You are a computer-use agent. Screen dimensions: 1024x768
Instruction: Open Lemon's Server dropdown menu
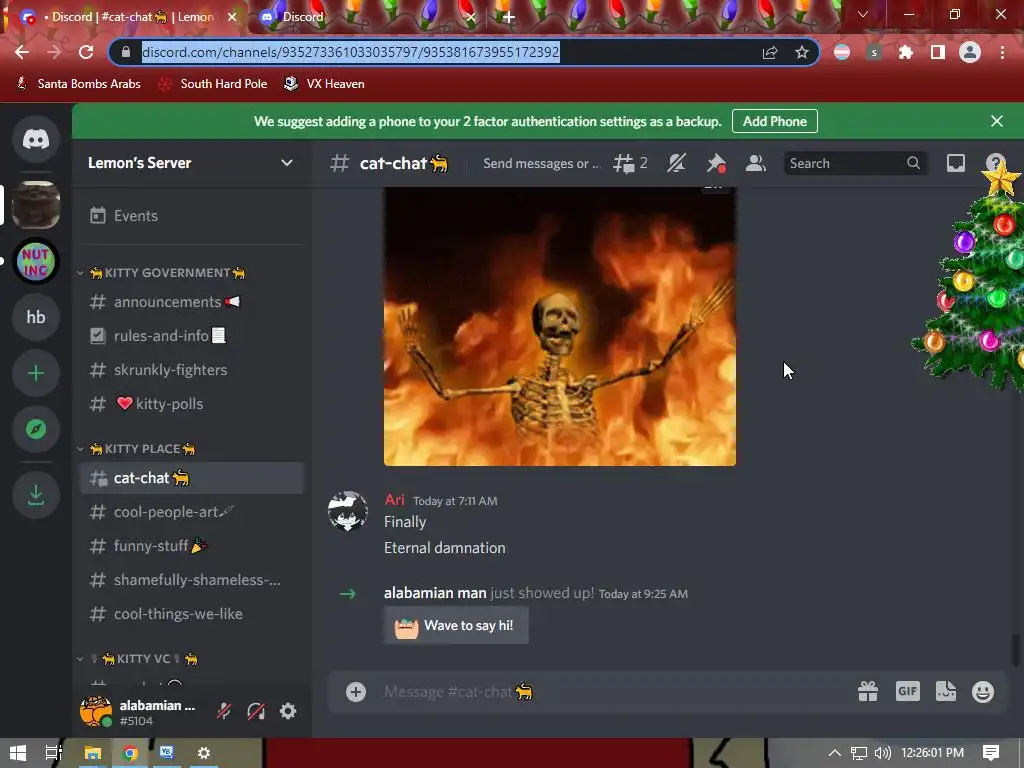(x=287, y=163)
